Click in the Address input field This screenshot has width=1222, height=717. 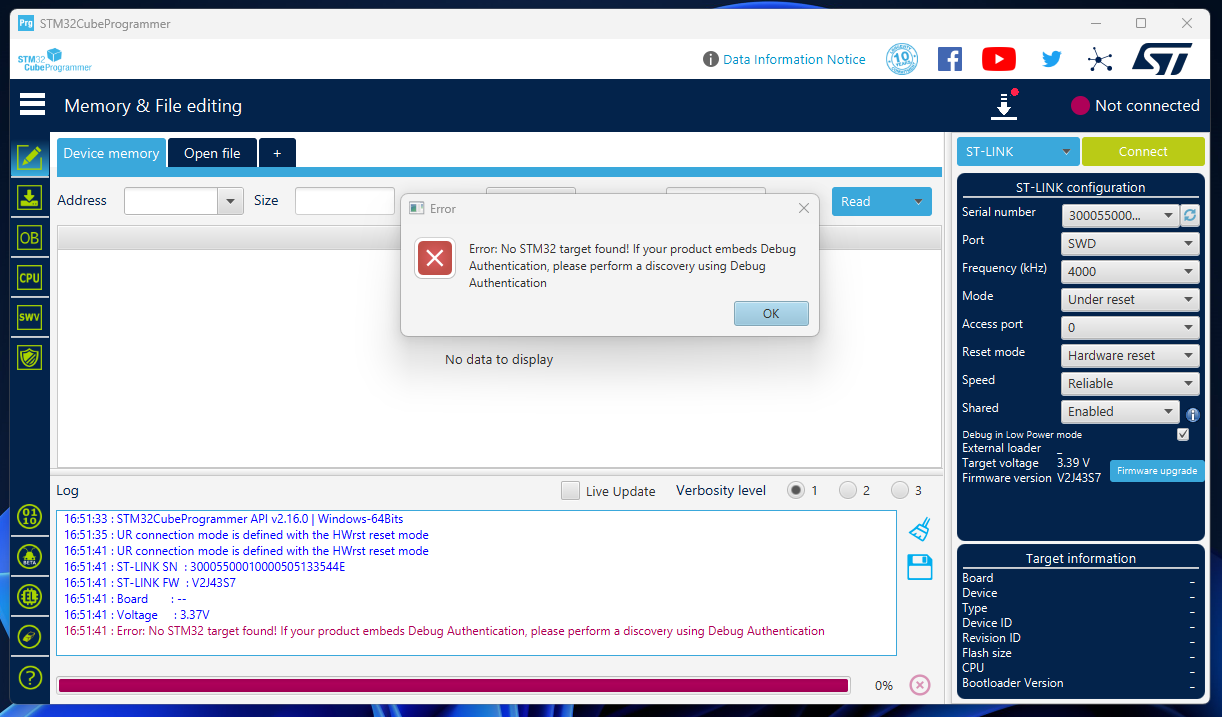[x=172, y=200]
